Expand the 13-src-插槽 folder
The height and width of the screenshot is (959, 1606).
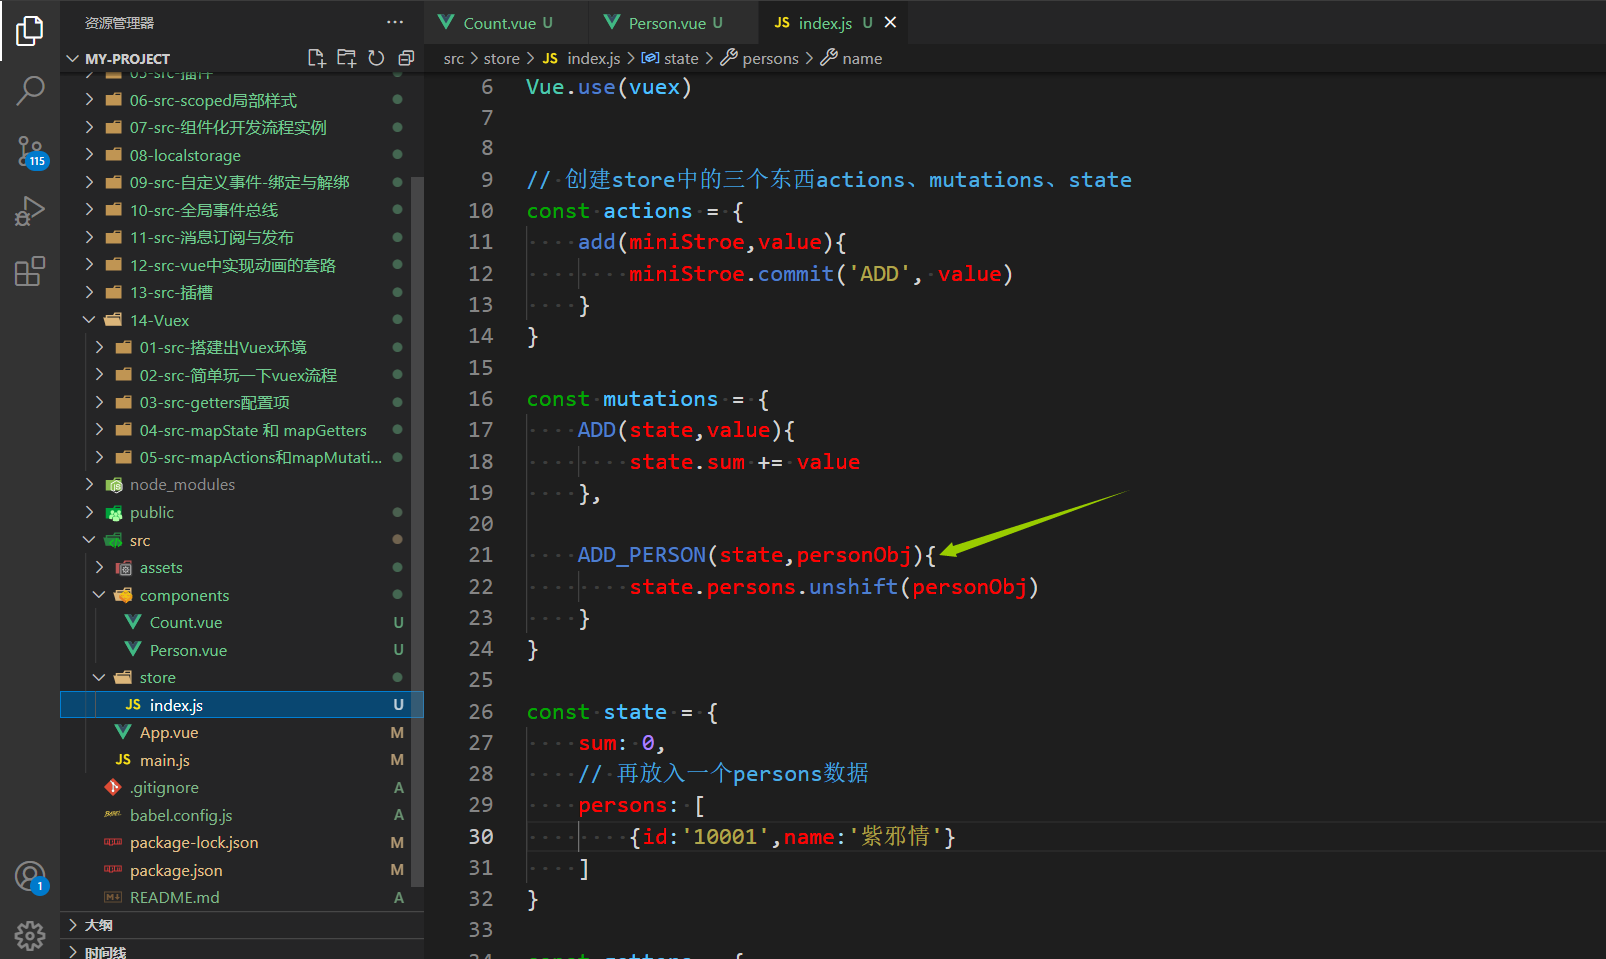point(89,292)
